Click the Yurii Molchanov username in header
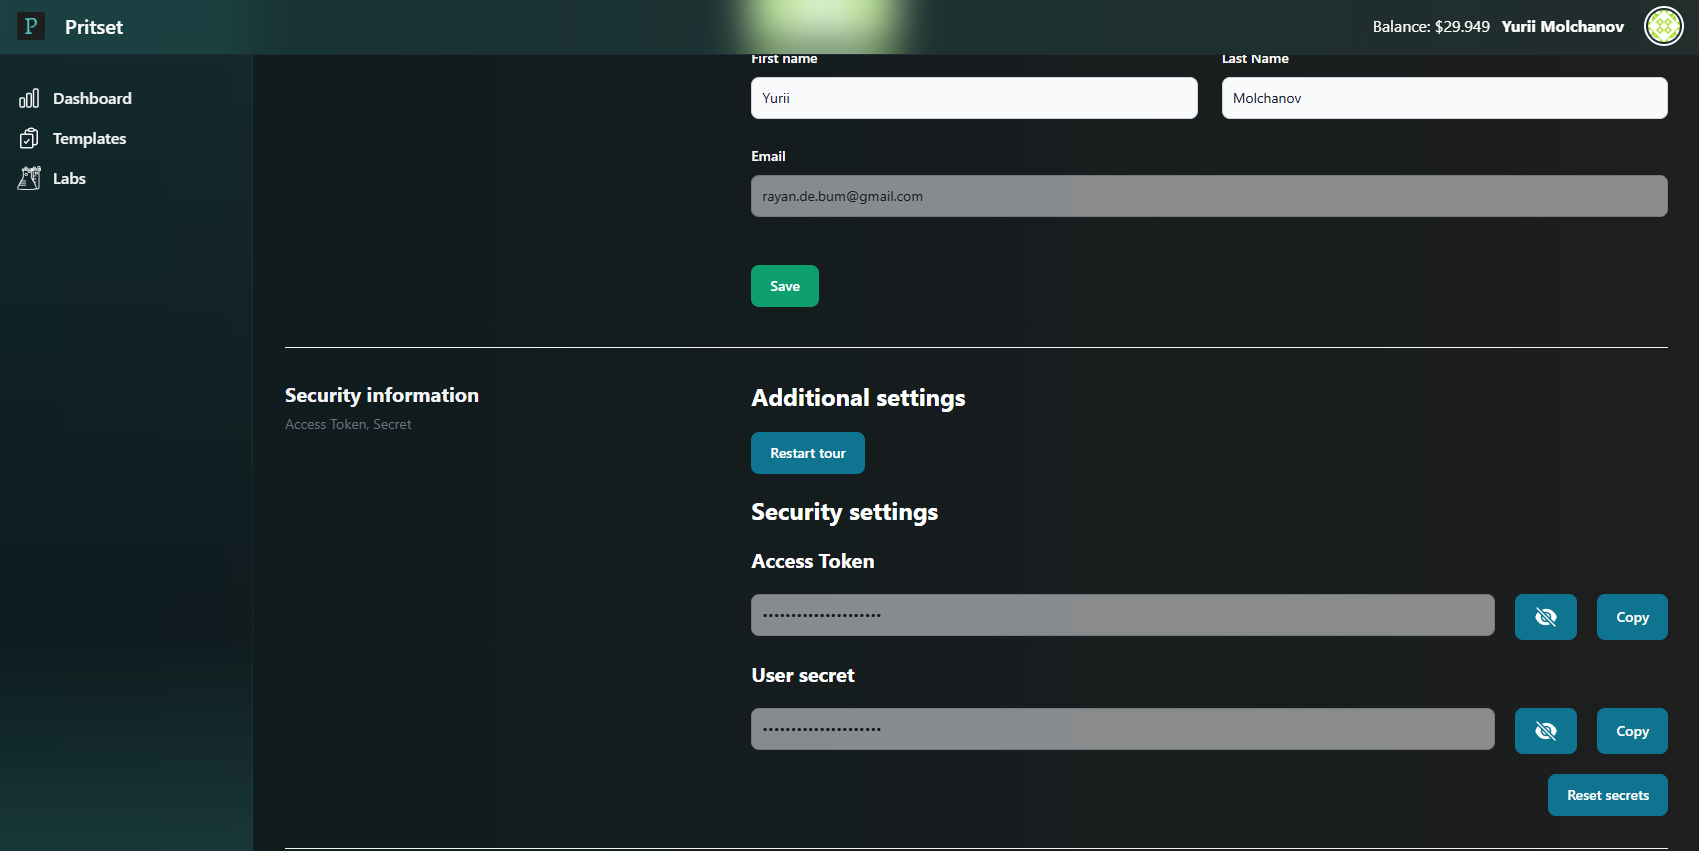The height and width of the screenshot is (851, 1699). (x=1562, y=27)
